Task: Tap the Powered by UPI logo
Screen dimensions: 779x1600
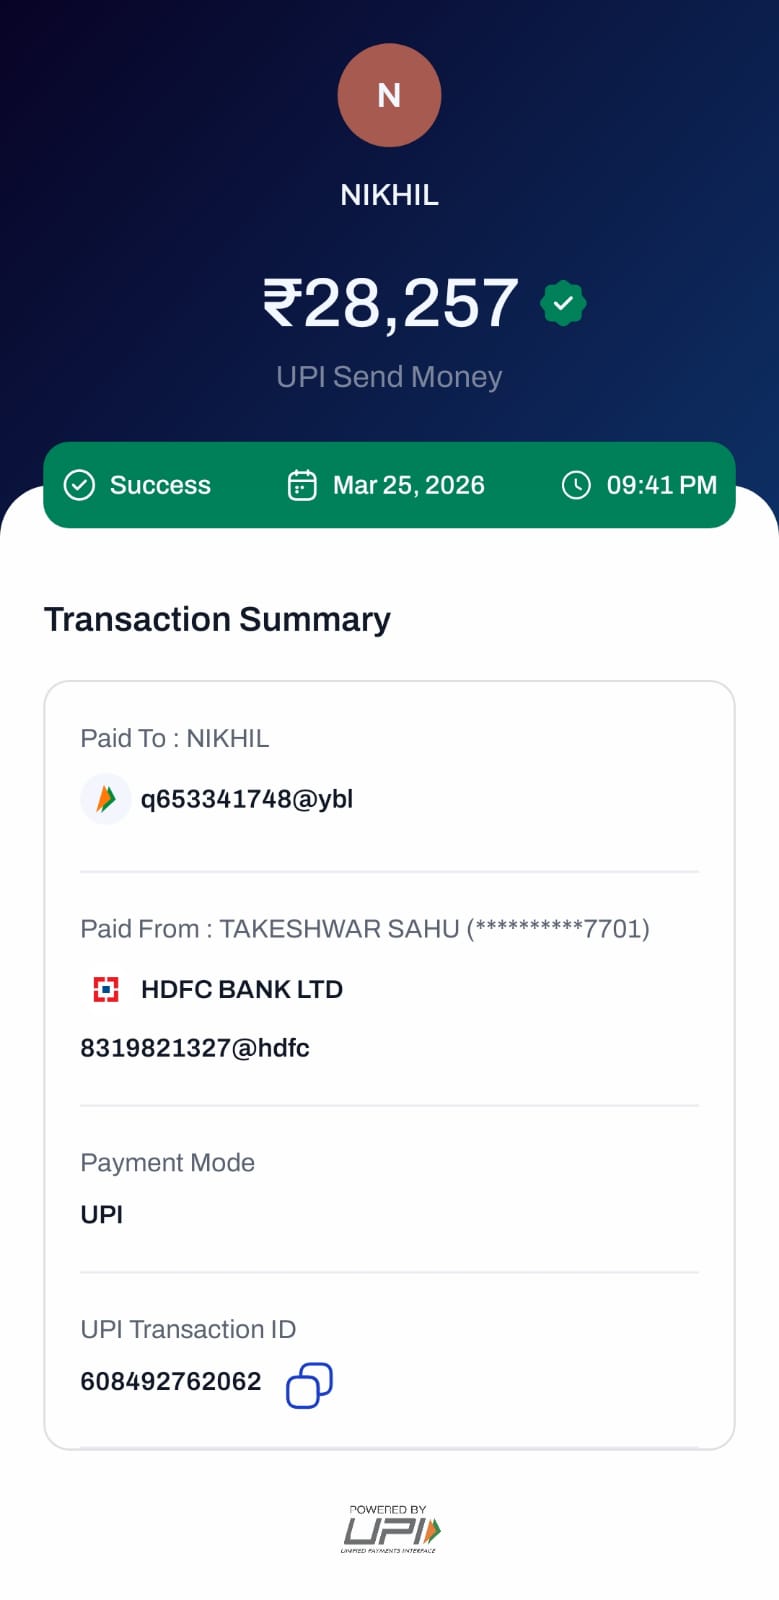Action: tap(390, 1529)
